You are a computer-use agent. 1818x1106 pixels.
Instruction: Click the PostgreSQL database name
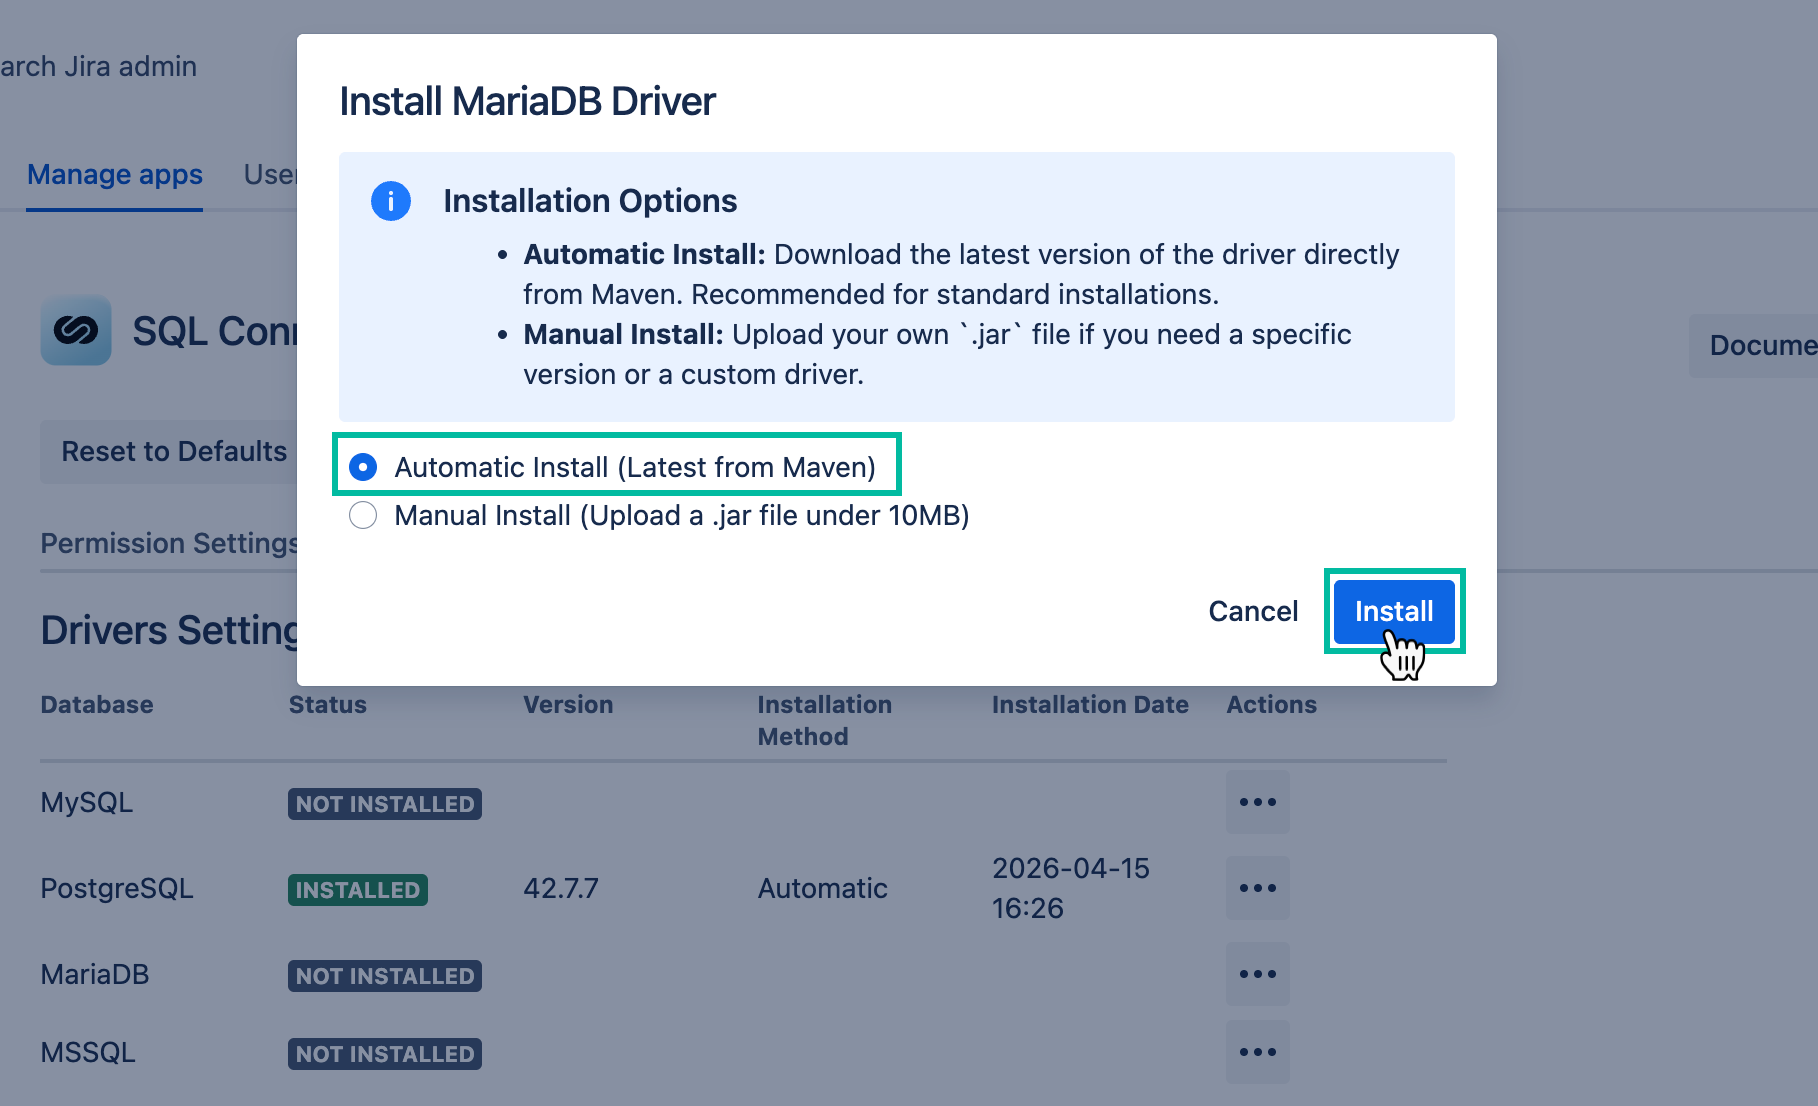click(117, 889)
